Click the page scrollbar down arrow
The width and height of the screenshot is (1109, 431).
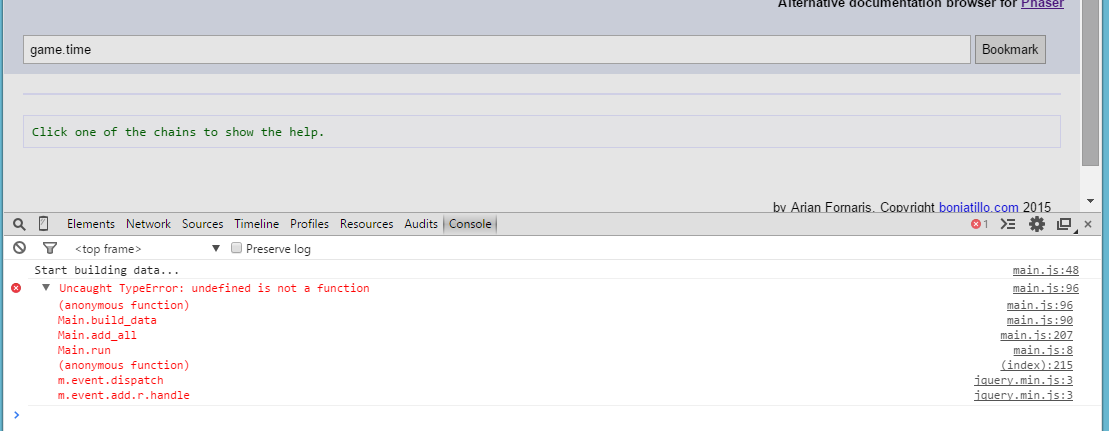(x=1090, y=202)
